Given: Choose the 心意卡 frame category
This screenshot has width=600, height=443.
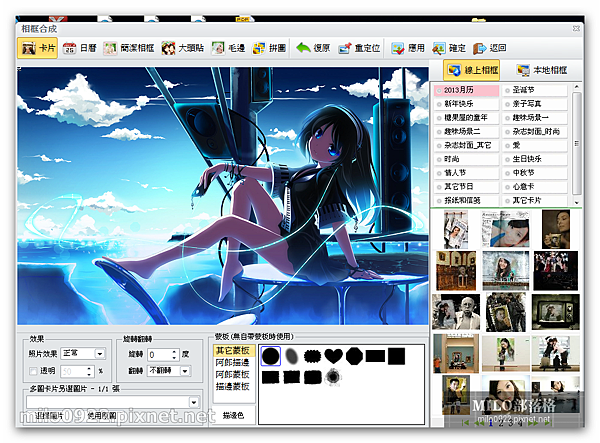Looking at the screenshot, I should pyautogui.click(x=535, y=187).
